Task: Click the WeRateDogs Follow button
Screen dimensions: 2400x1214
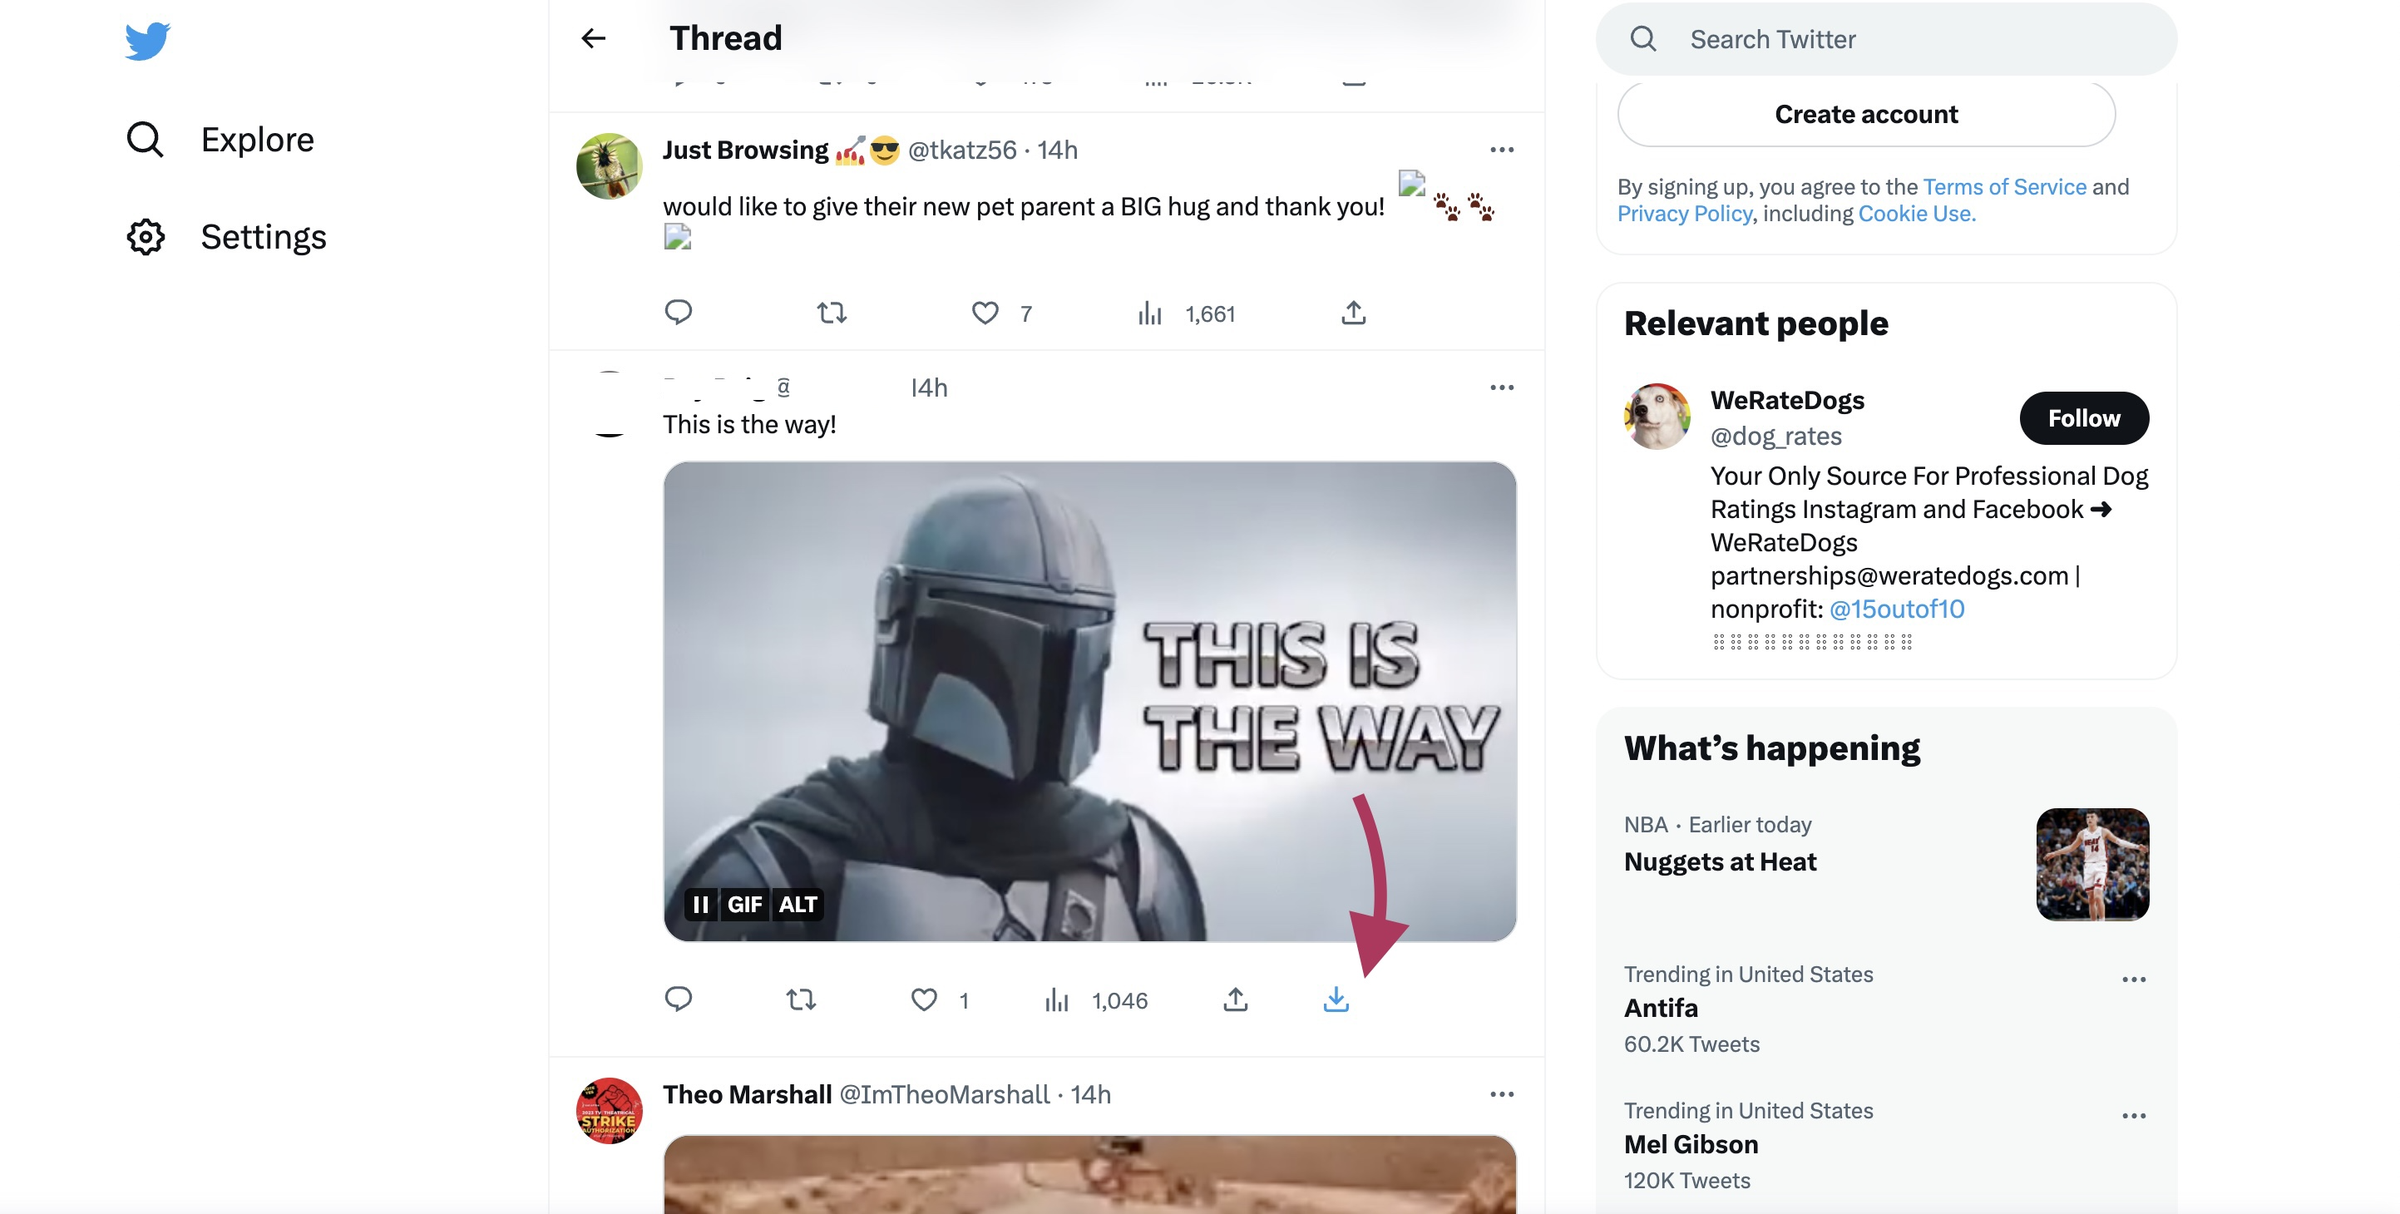Action: (2084, 418)
